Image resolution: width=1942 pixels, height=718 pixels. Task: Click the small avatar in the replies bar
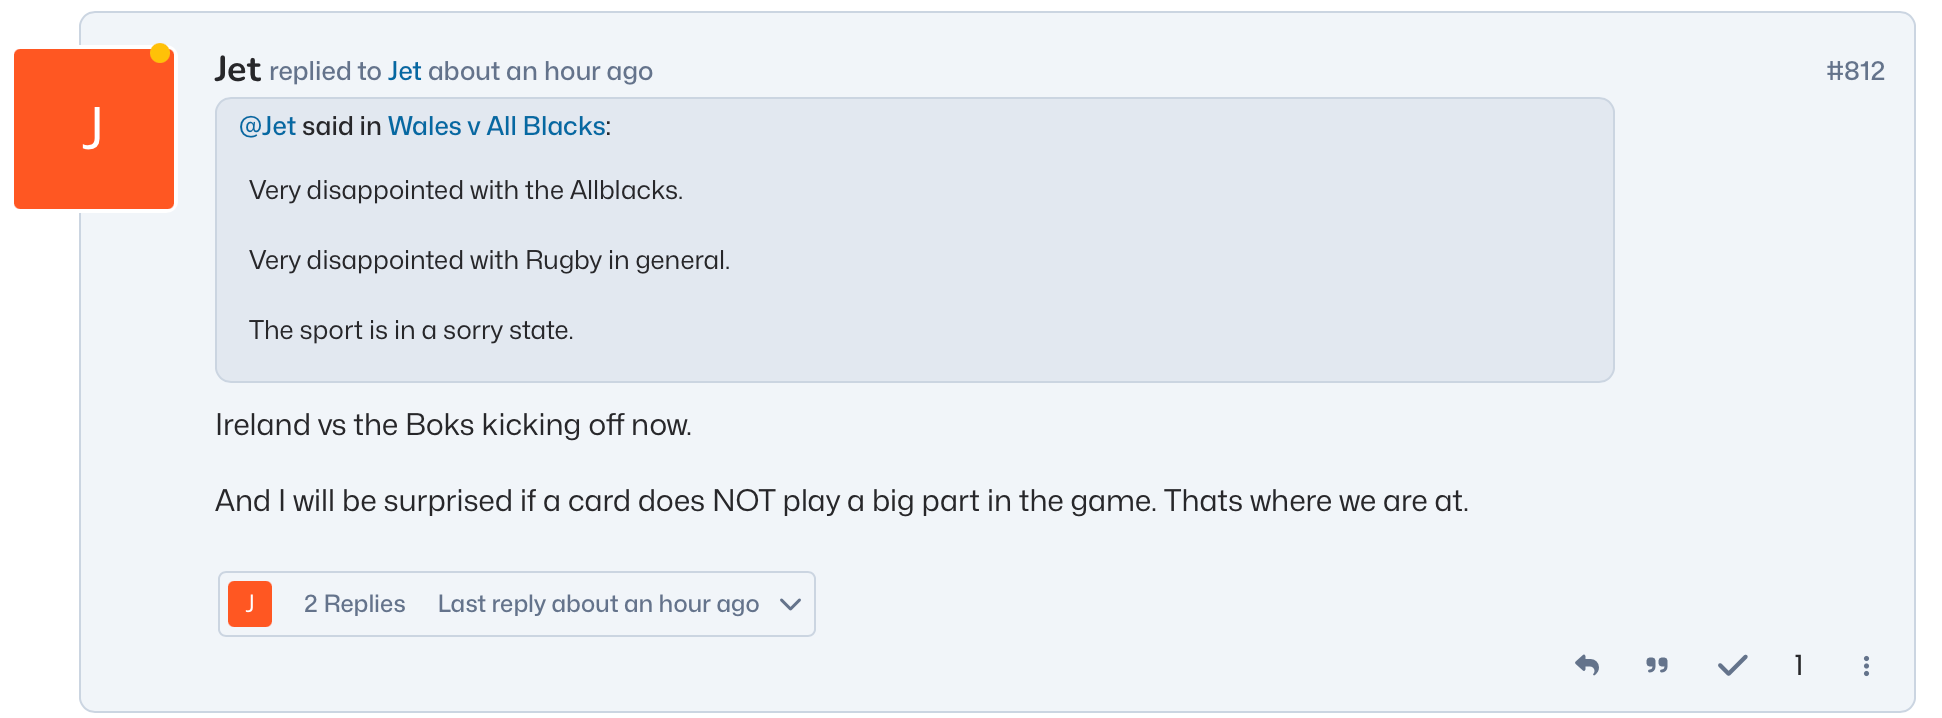[x=249, y=603]
